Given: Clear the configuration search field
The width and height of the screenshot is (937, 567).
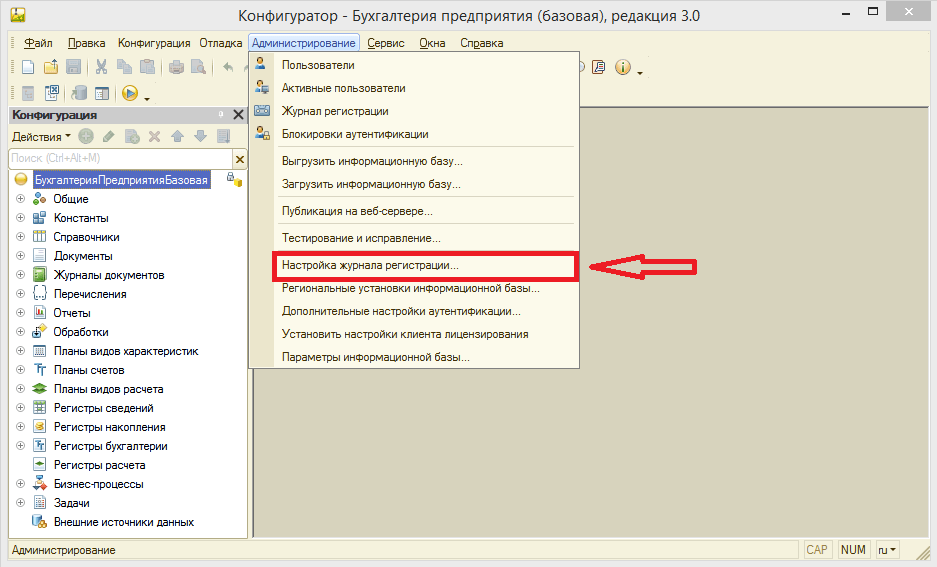Looking at the screenshot, I should click(239, 159).
